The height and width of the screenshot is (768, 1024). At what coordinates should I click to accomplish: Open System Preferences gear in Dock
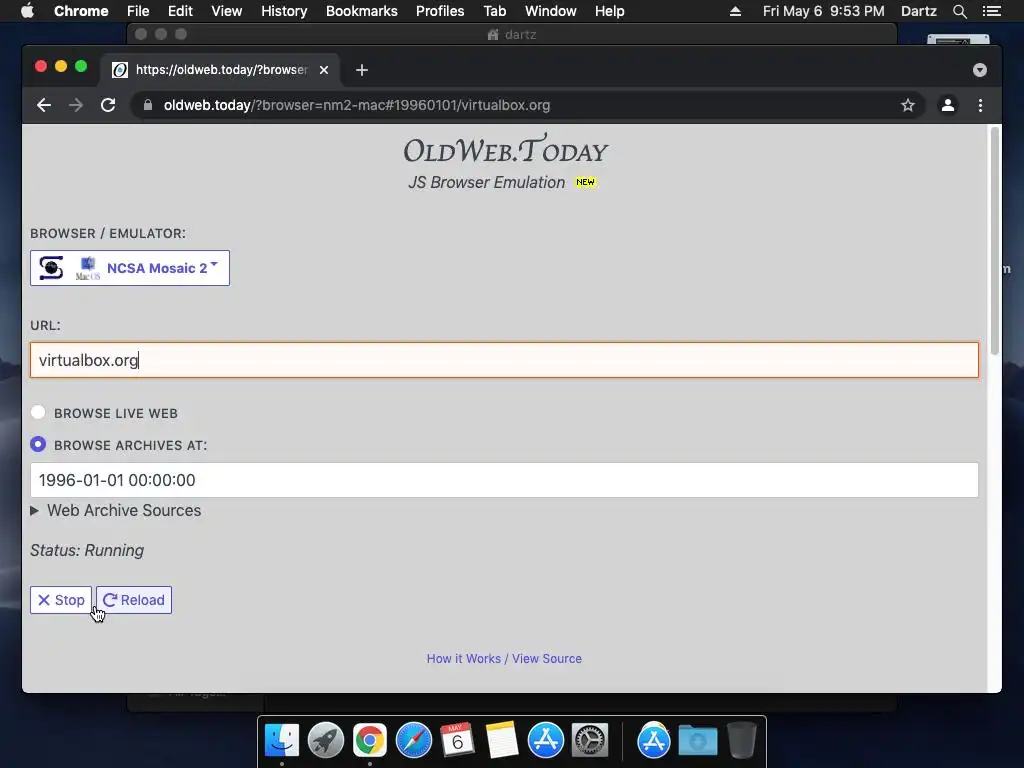[x=590, y=741]
